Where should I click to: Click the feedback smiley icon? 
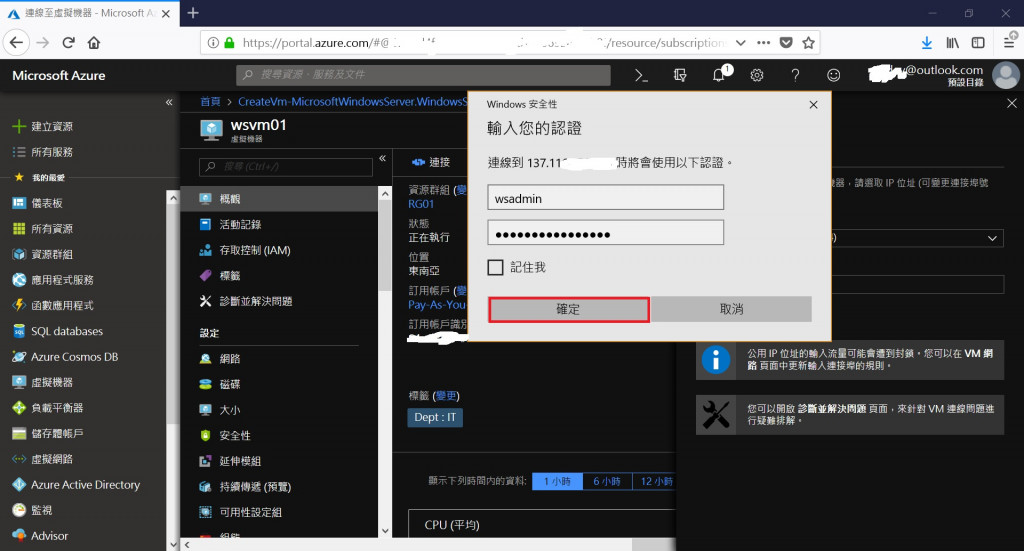(x=834, y=76)
